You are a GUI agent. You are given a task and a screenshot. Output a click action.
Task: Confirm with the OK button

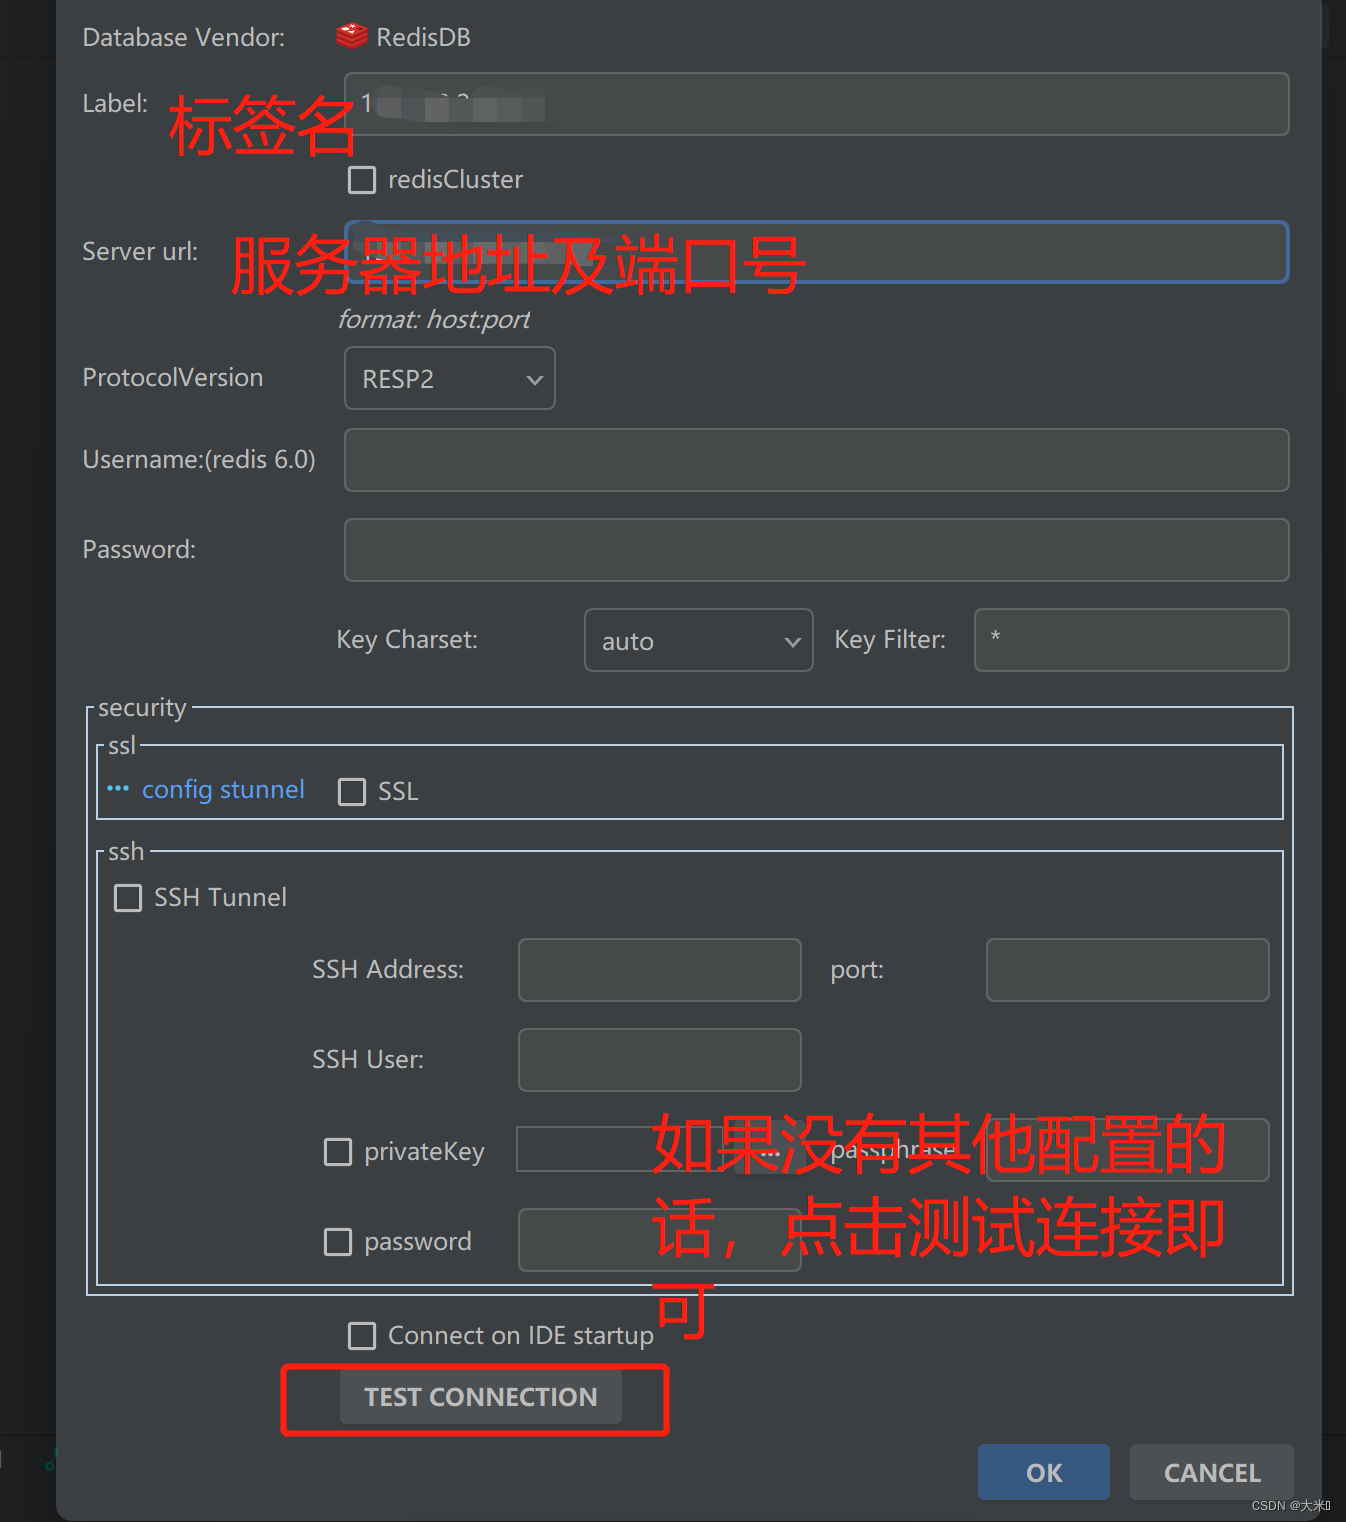tap(1044, 1472)
